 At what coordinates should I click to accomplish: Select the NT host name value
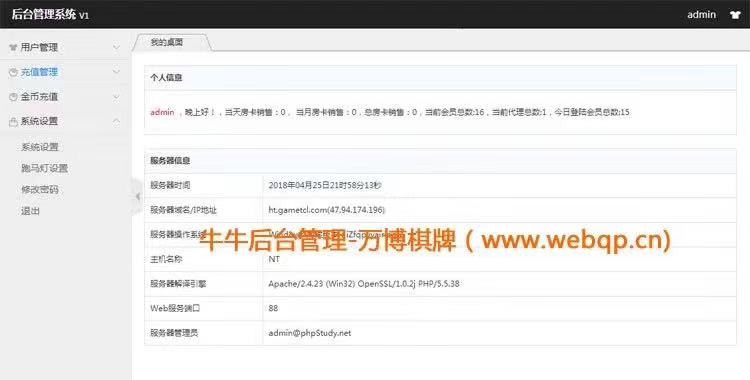tap(274, 259)
